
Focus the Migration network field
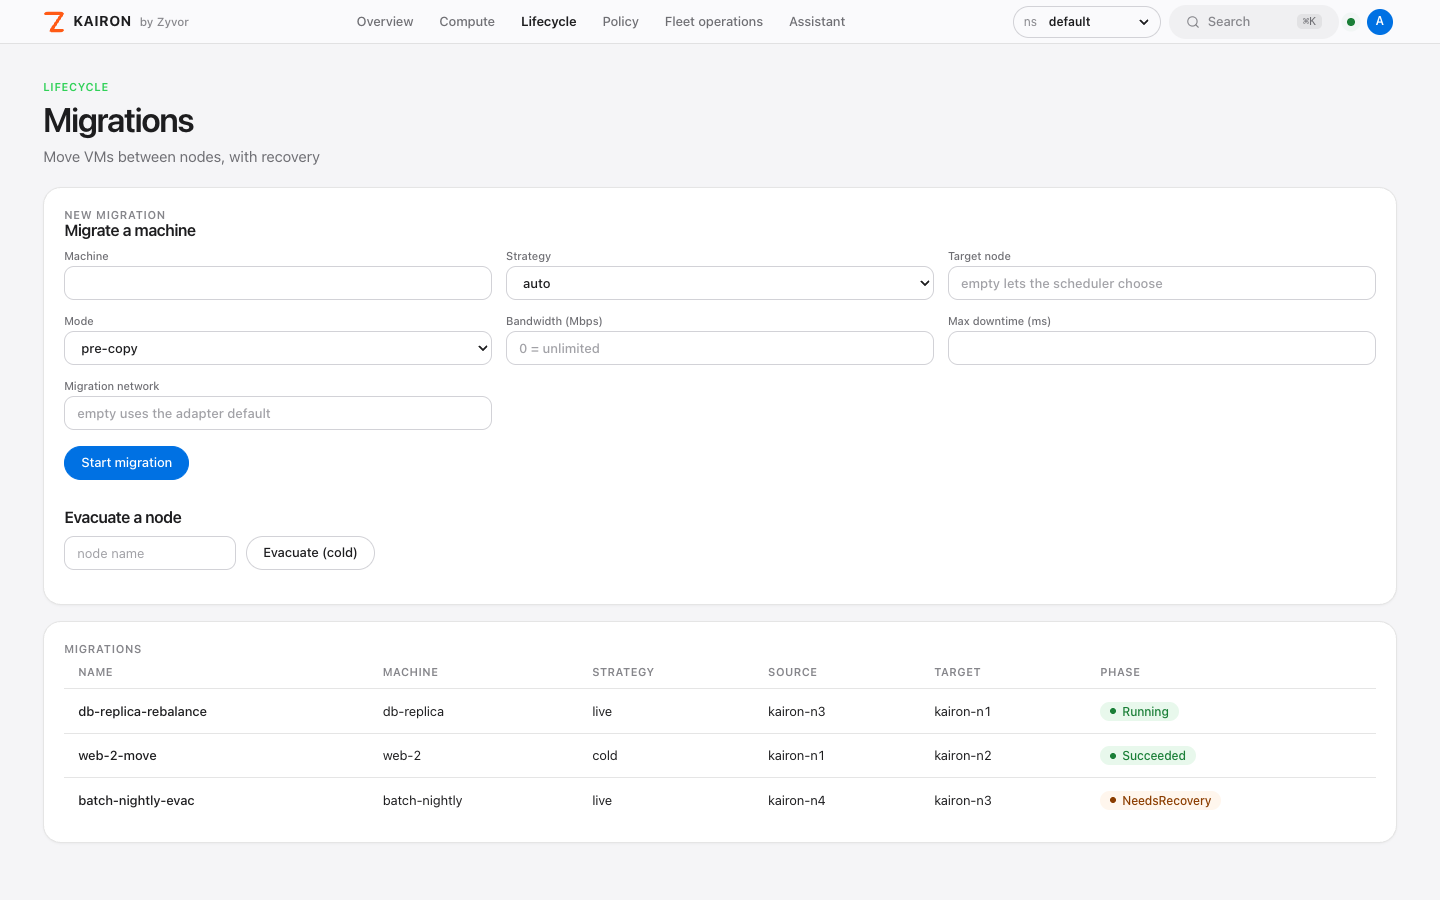click(x=278, y=413)
